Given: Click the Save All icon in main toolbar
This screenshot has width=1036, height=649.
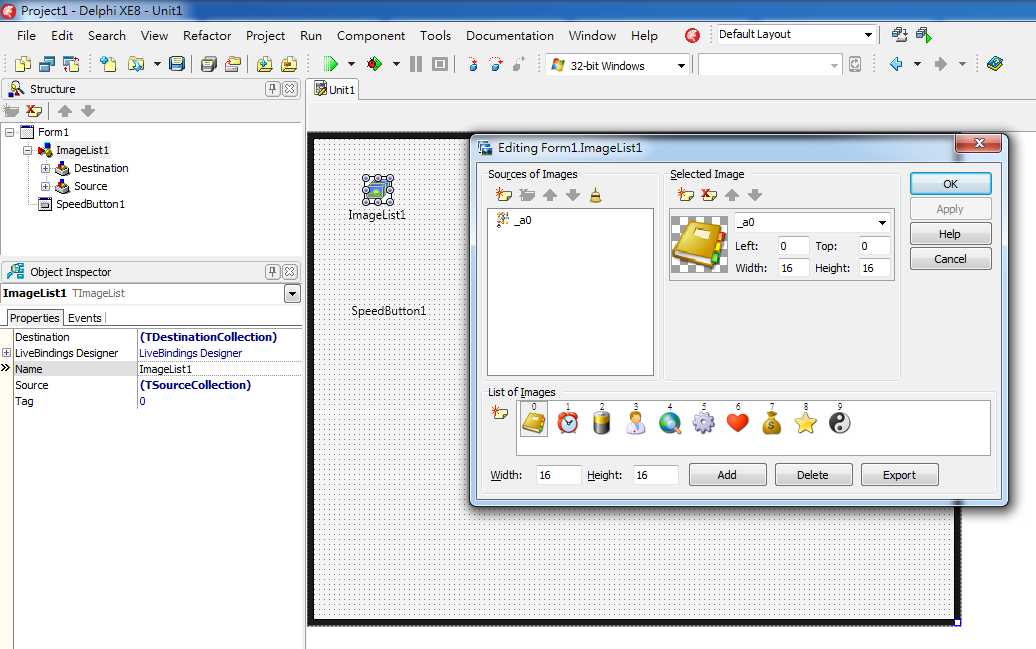Looking at the screenshot, I should (x=208, y=64).
